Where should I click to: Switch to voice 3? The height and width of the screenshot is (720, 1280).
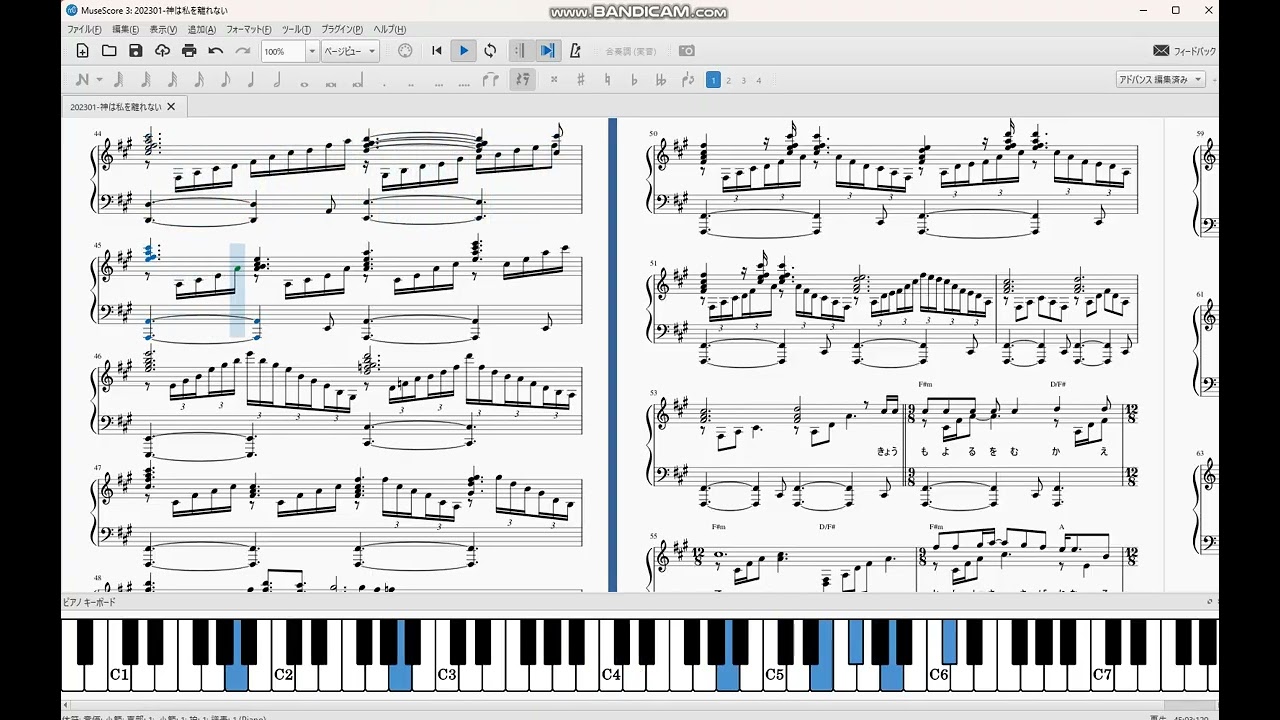click(x=743, y=80)
